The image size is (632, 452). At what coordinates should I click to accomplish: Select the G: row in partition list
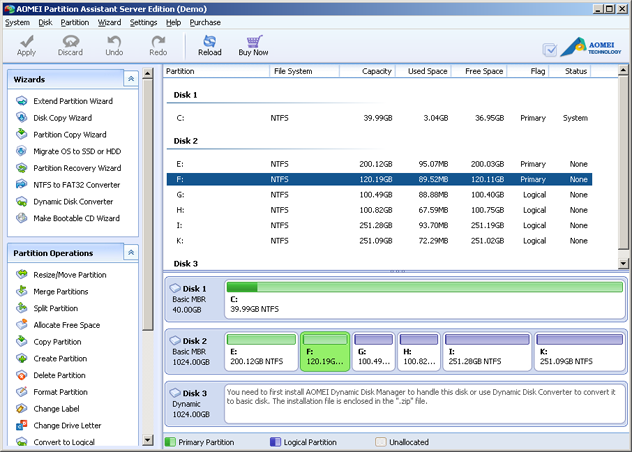[x=379, y=194]
